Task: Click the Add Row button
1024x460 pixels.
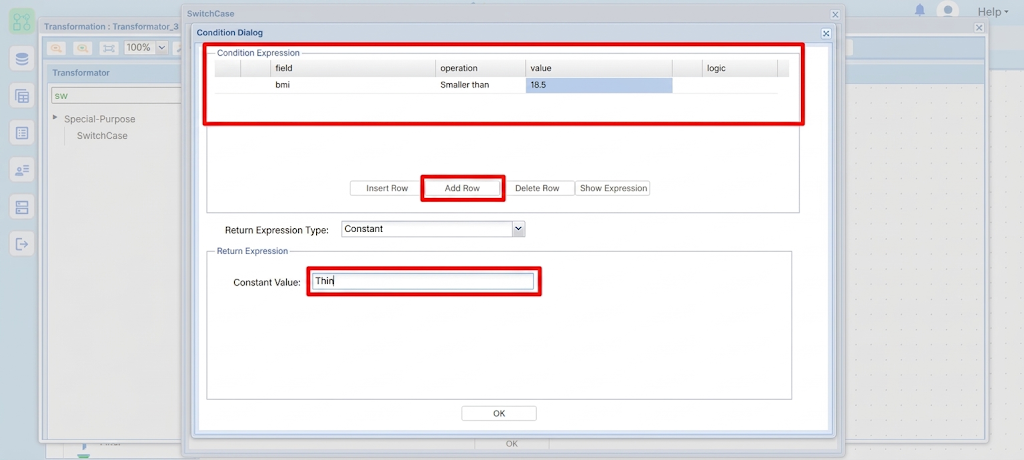Action: [462, 188]
